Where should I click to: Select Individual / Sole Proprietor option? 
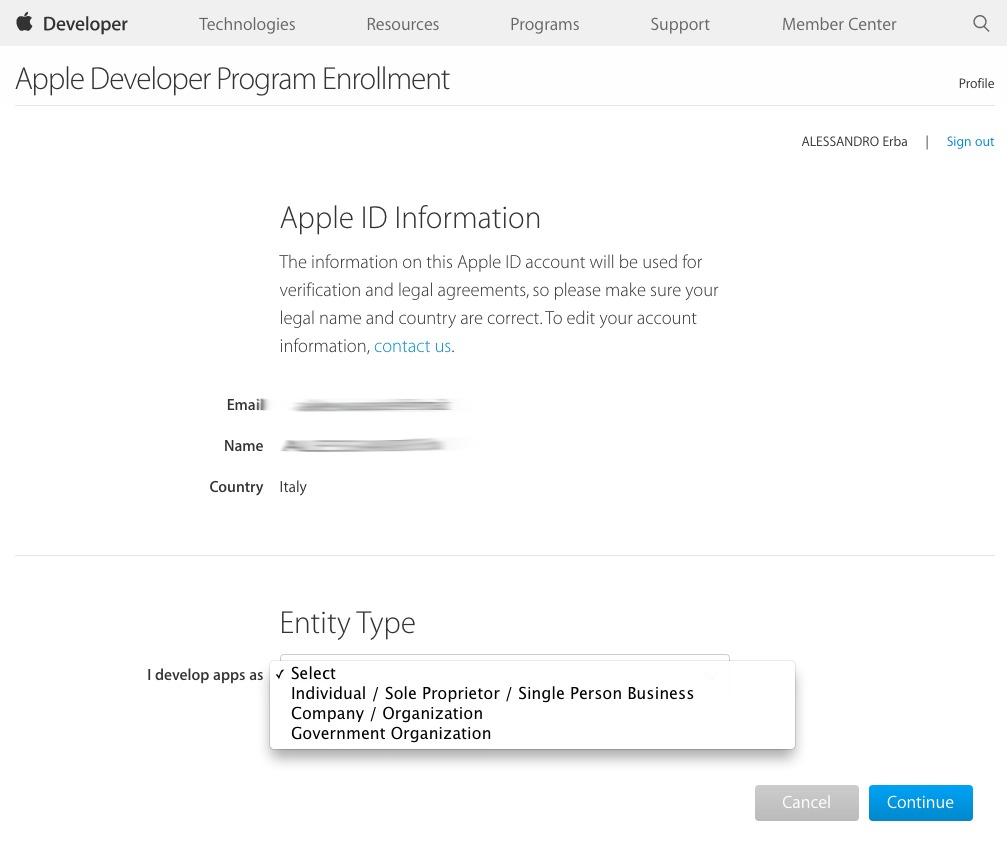pos(492,693)
